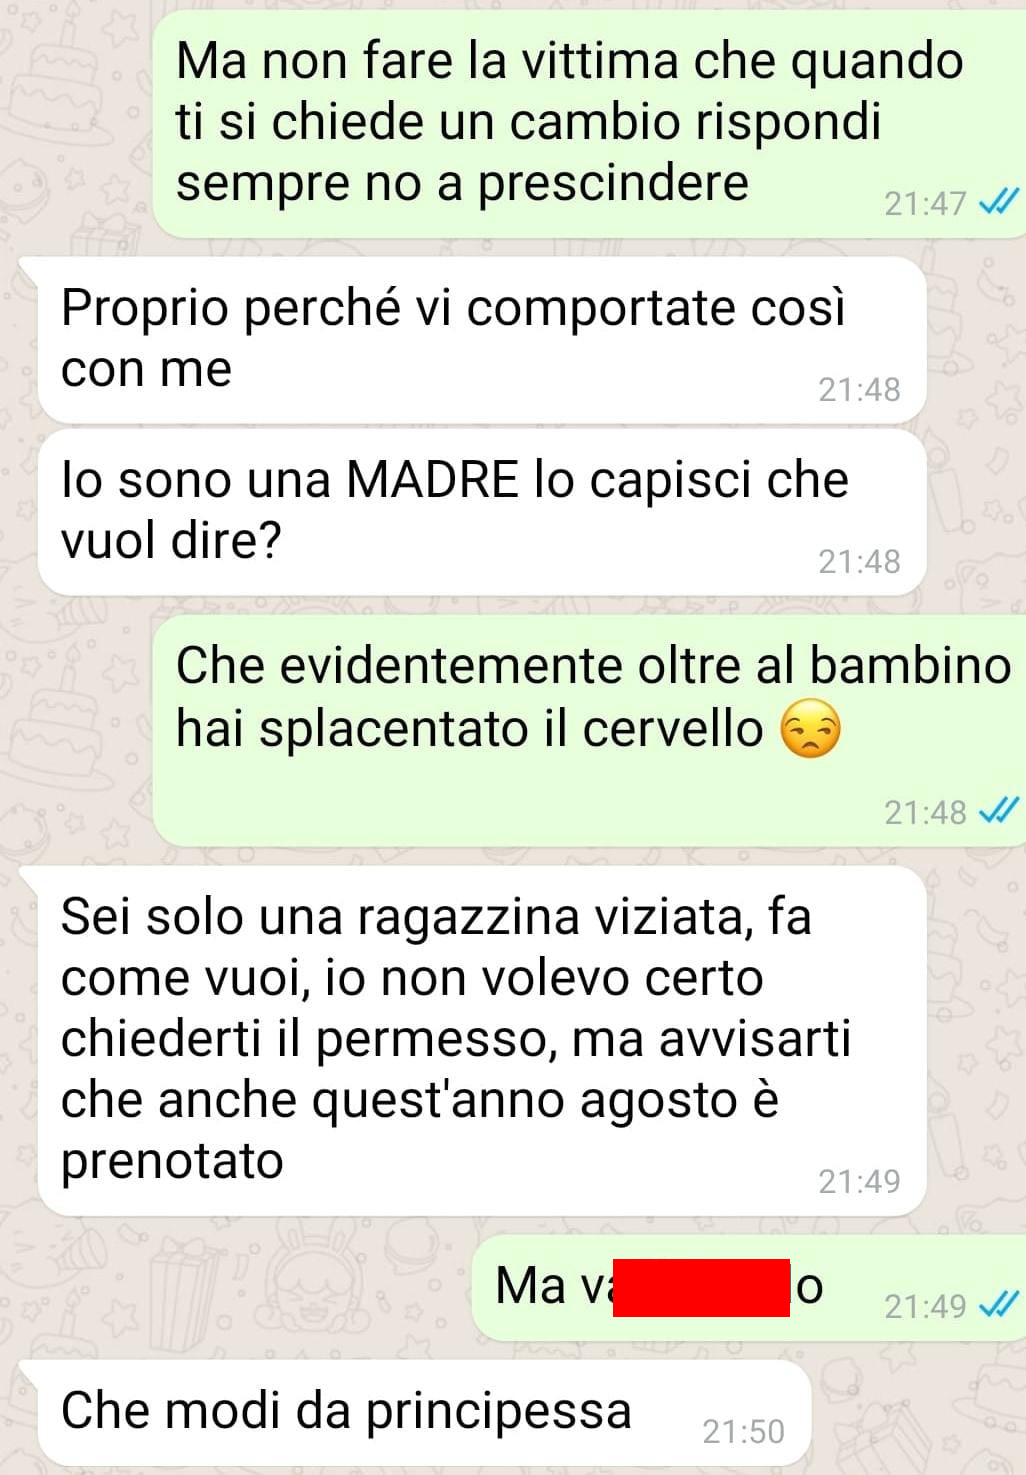Tap the message 'Proprio perché vi comportate così'
Viewport: 1026px width, 1475px height.
(x=481, y=340)
